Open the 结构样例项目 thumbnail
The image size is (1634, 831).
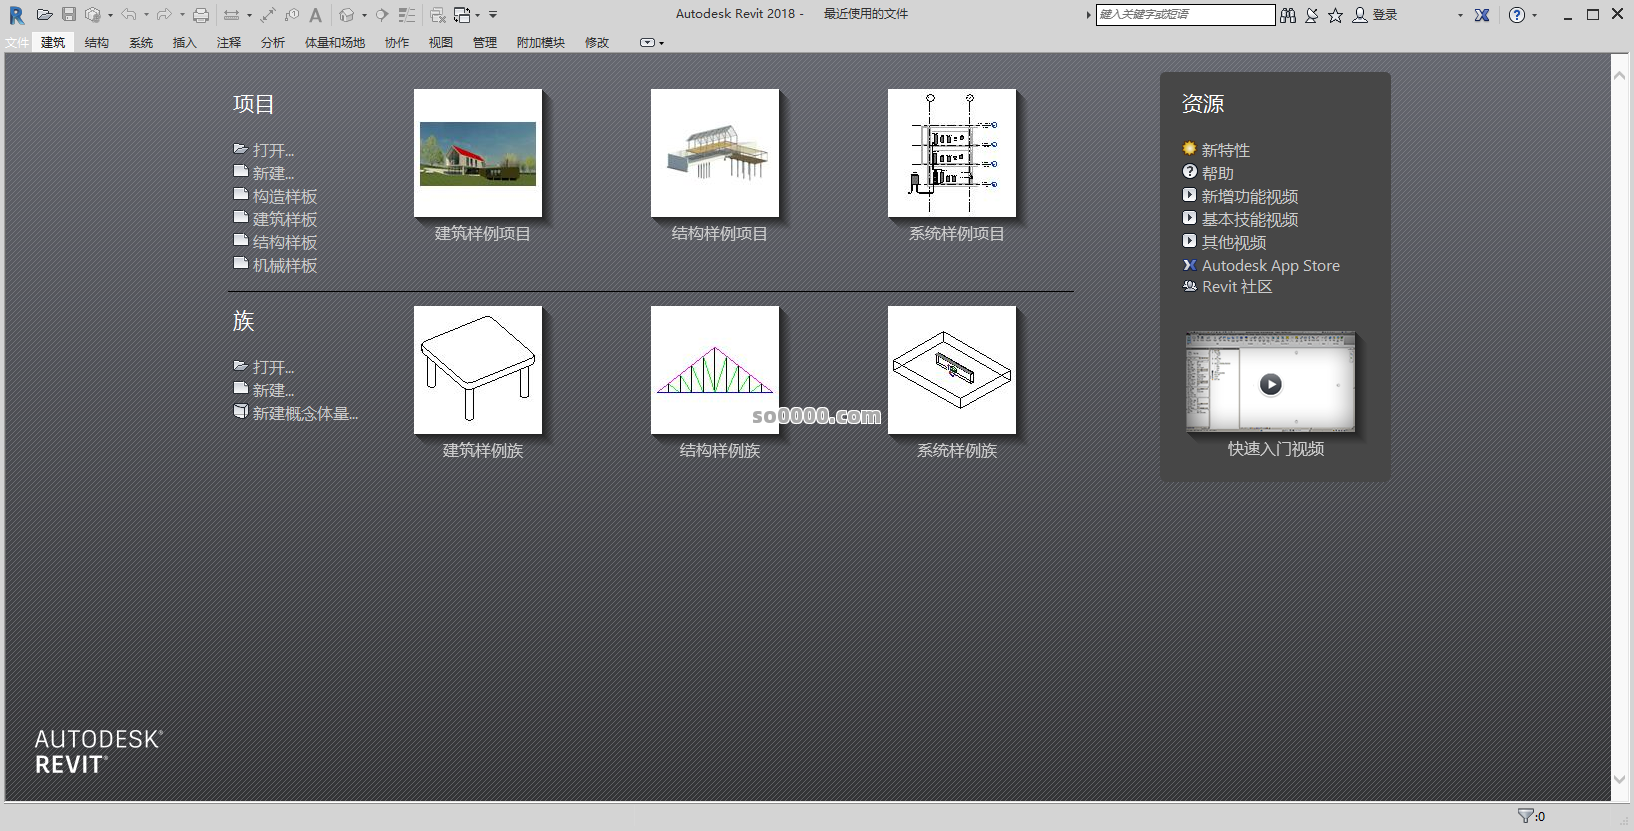click(x=715, y=153)
